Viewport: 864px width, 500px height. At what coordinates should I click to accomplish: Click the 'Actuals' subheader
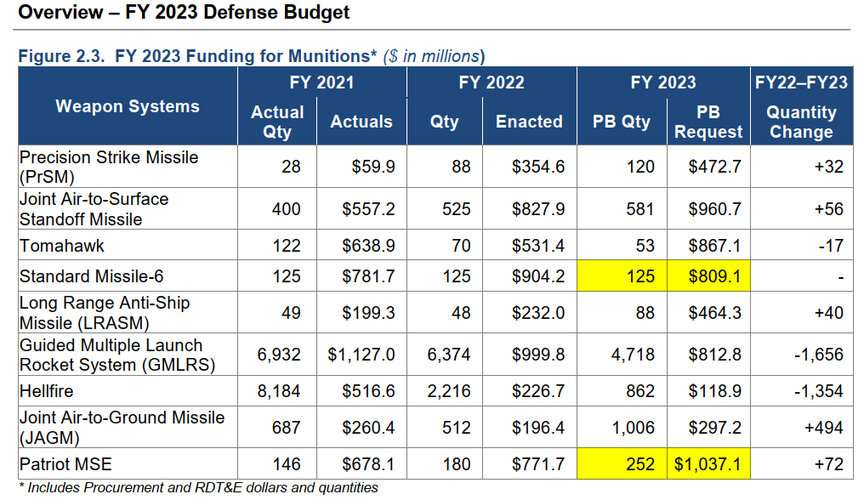pos(361,122)
